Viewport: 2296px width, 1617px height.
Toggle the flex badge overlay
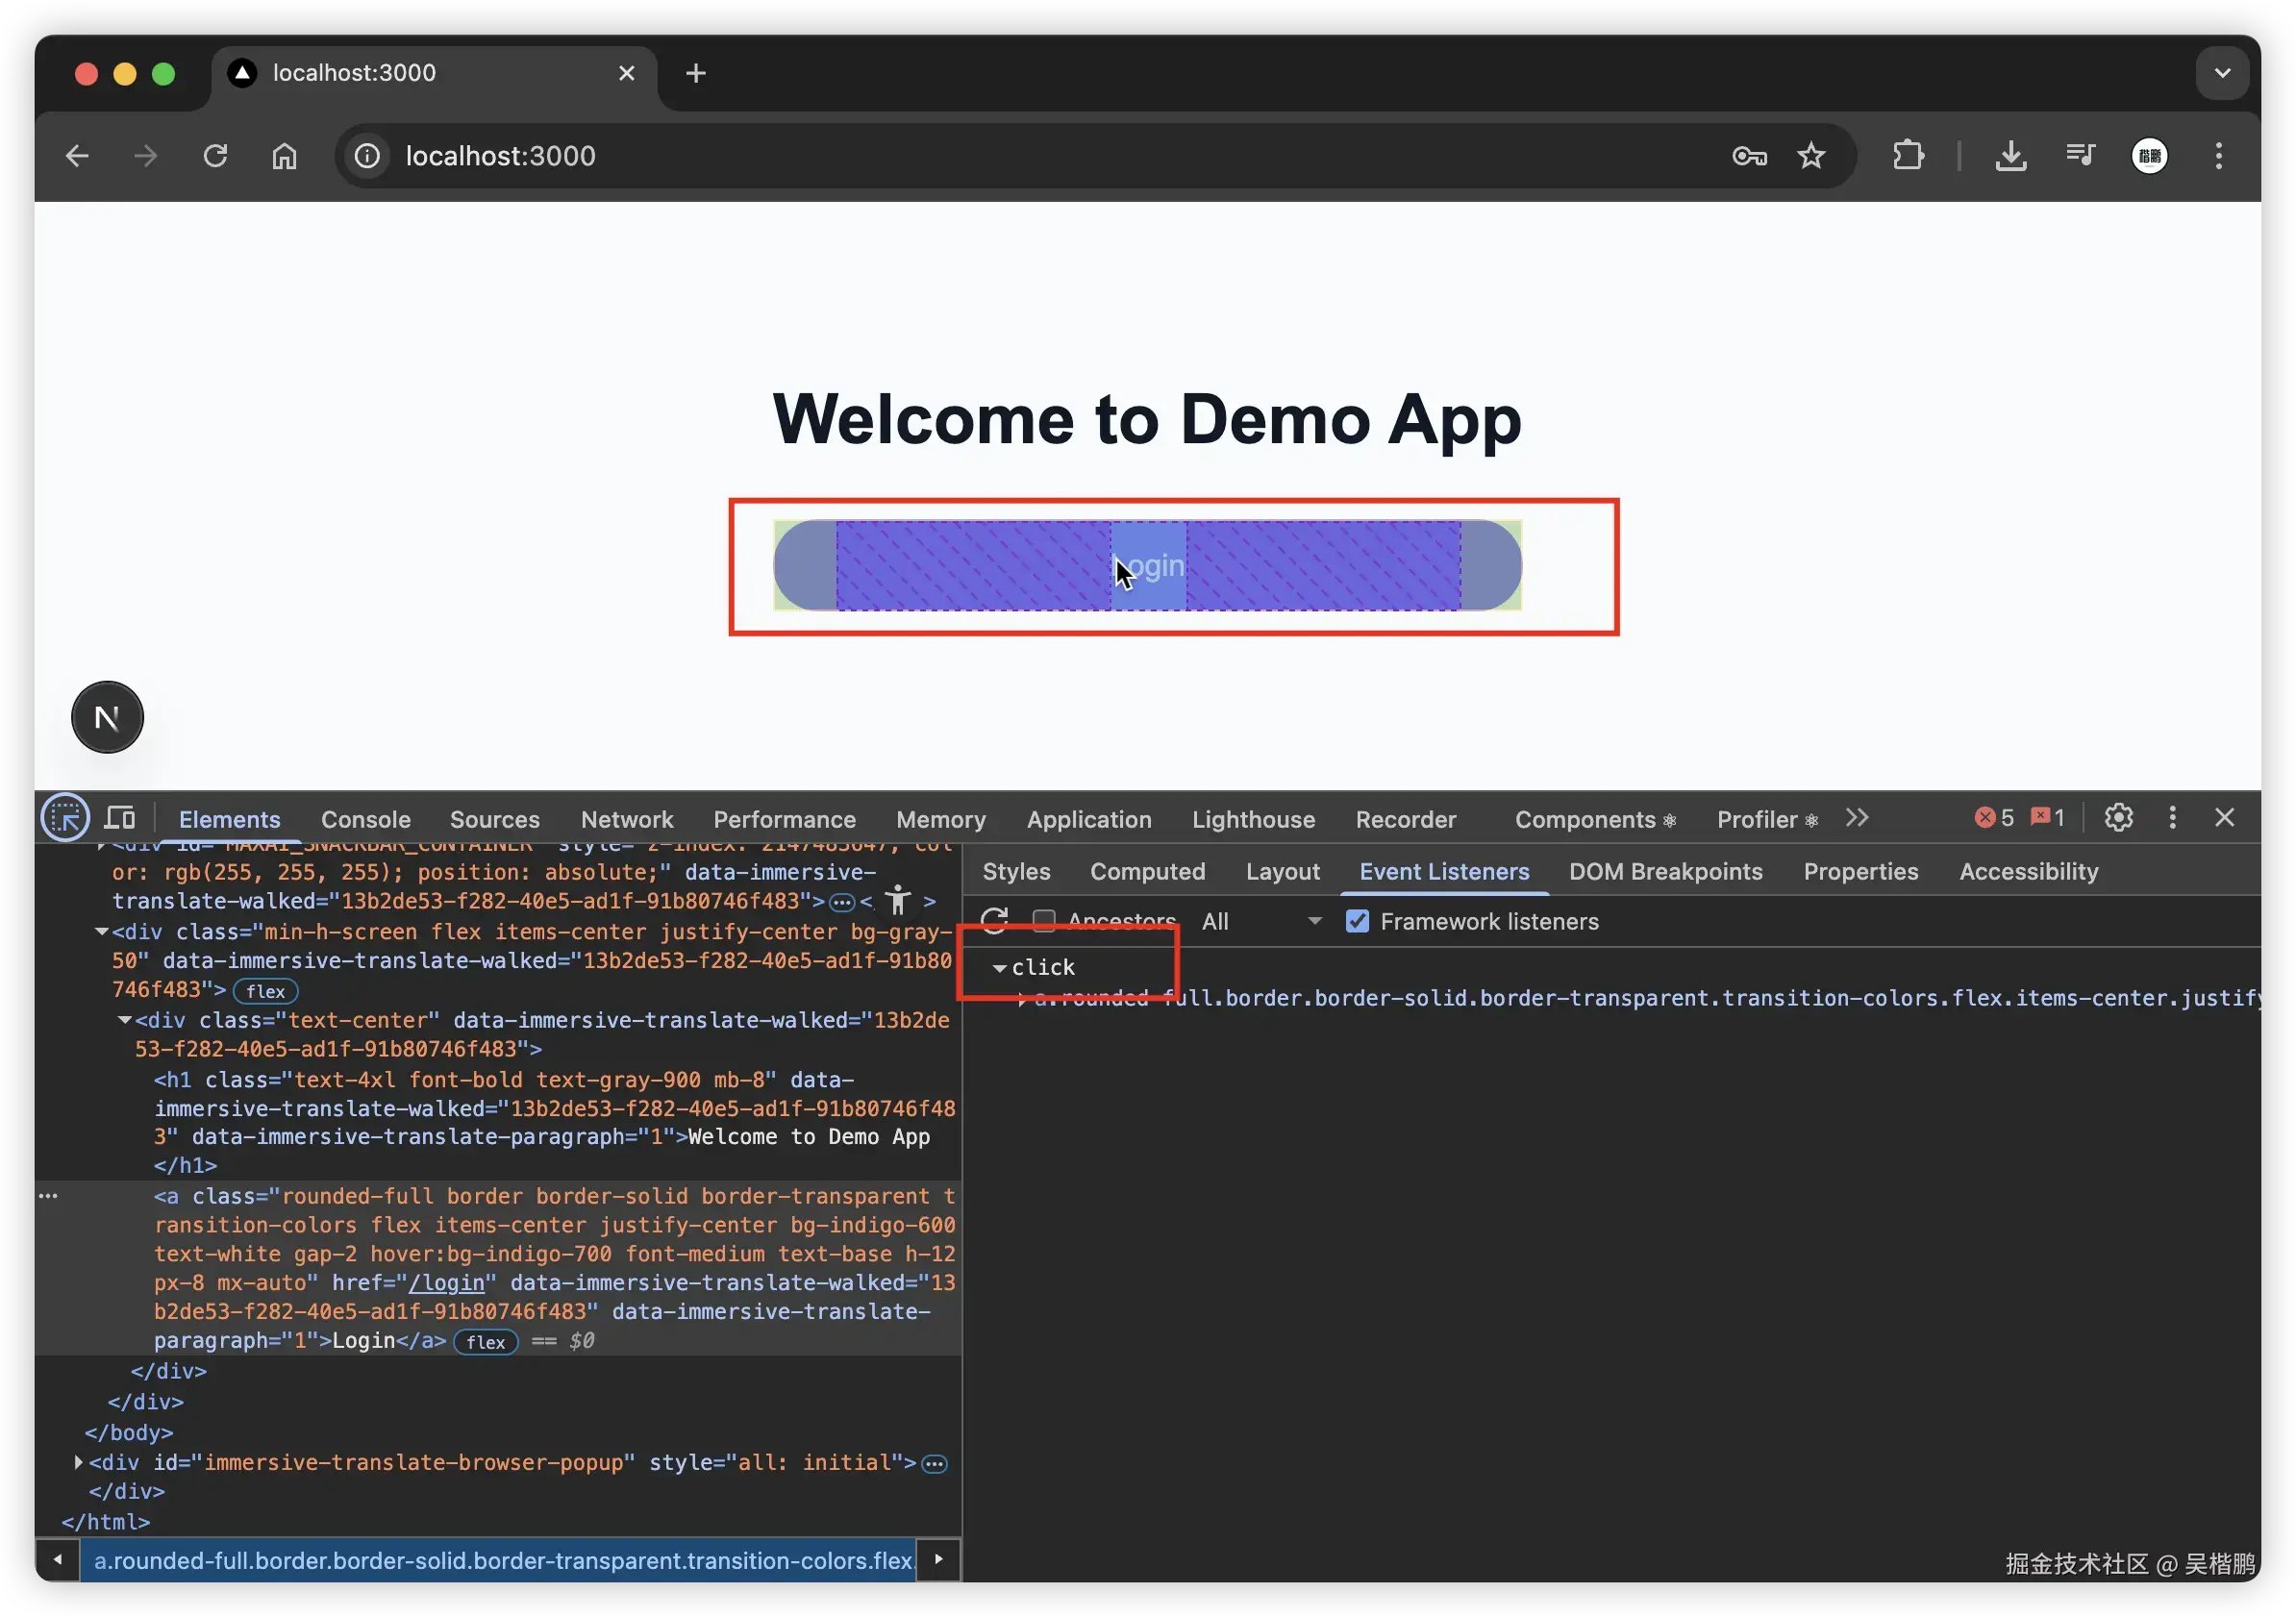[485, 1341]
